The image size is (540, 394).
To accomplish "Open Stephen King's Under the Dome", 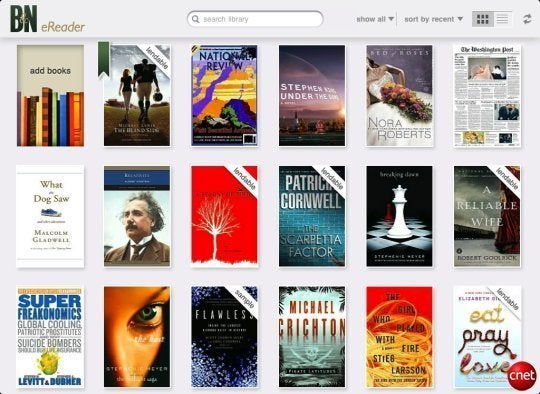I will point(312,95).
